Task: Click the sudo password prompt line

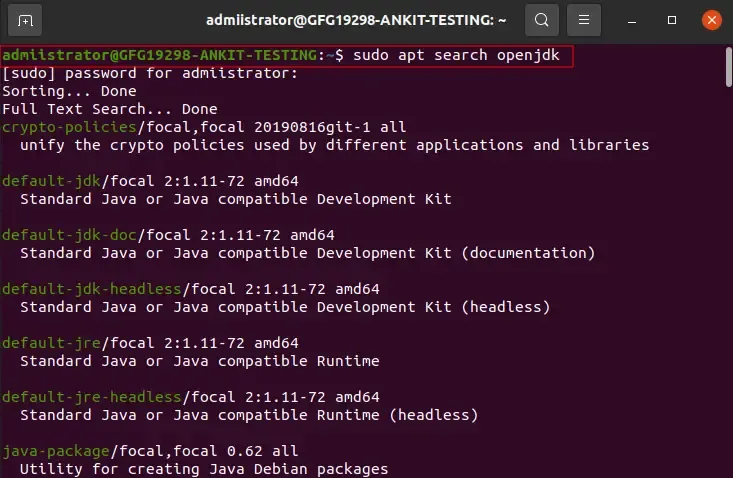Action: click(x=150, y=73)
